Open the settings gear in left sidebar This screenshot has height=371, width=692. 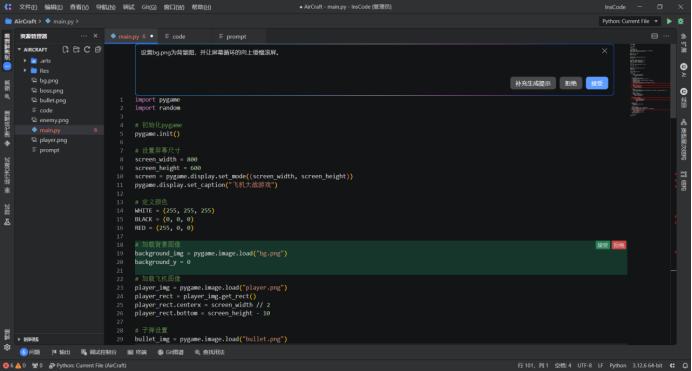(x=7, y=347)
